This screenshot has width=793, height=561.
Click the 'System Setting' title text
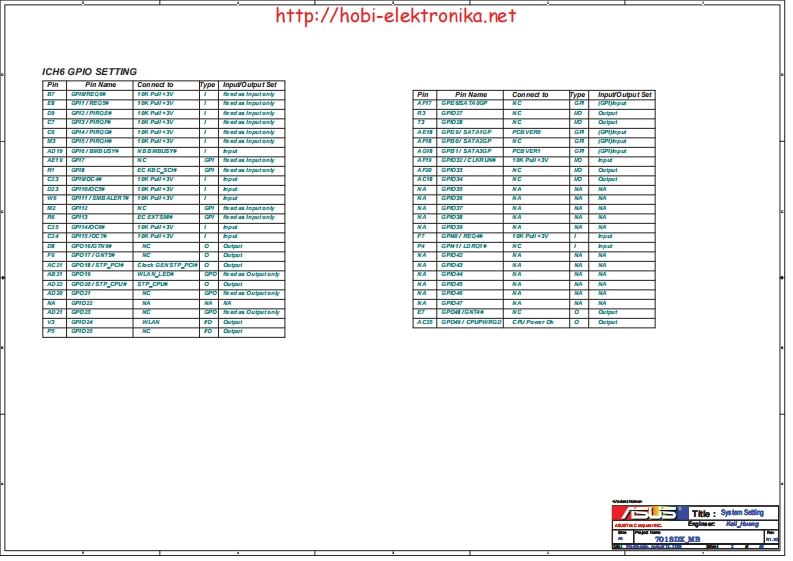(x=742, y=511)
